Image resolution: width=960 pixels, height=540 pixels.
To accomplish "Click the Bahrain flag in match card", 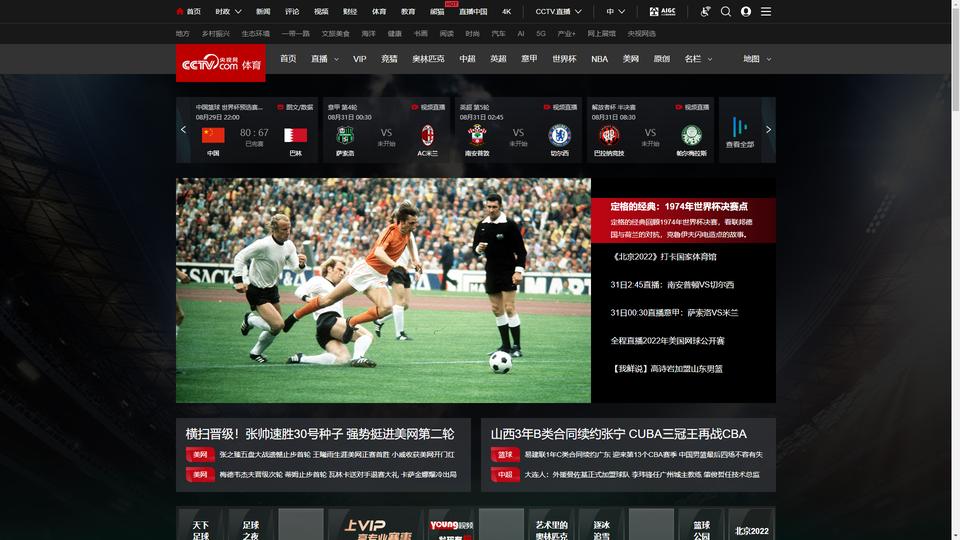I will [296, 135].
